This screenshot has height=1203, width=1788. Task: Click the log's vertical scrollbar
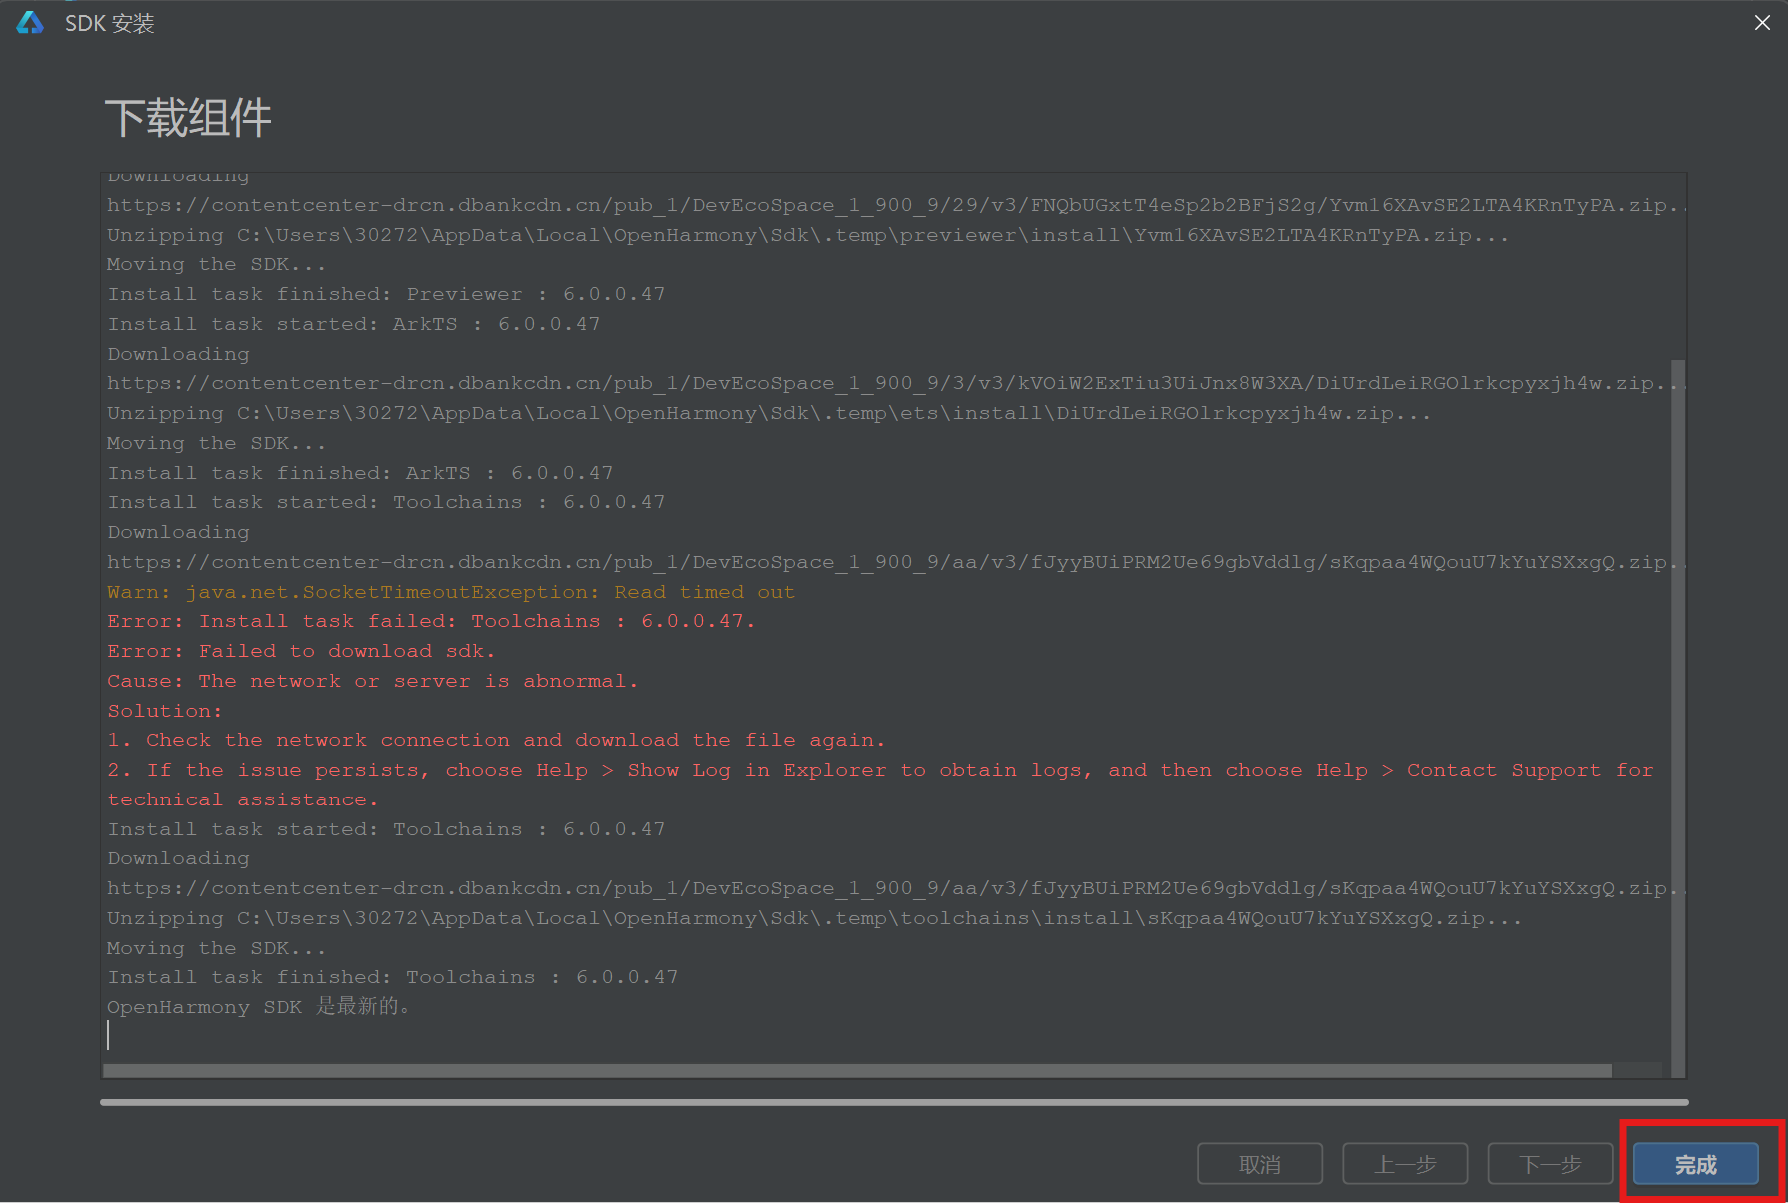coord(1678,700)
